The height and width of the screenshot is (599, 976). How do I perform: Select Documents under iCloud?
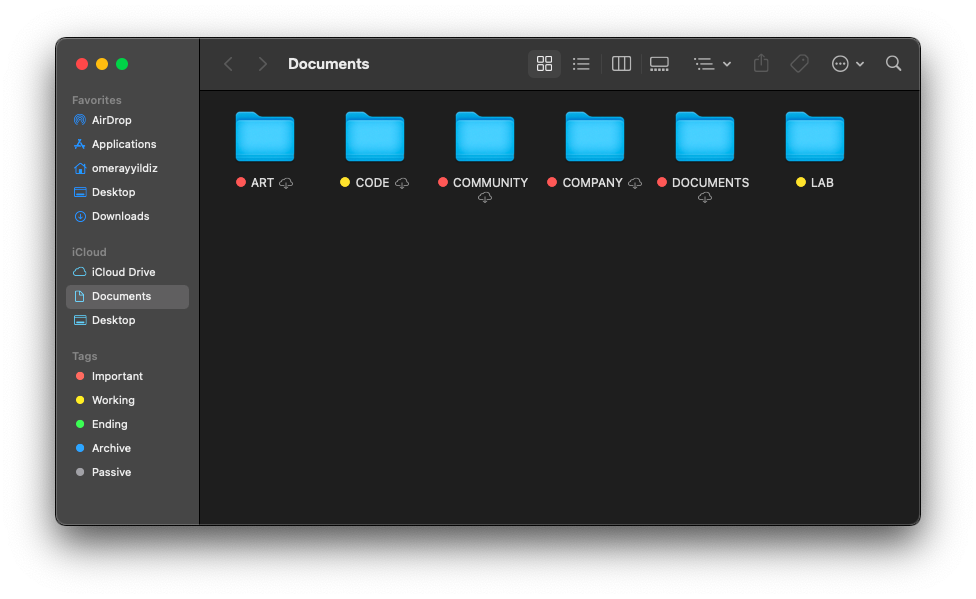click(x=128, y=296)
